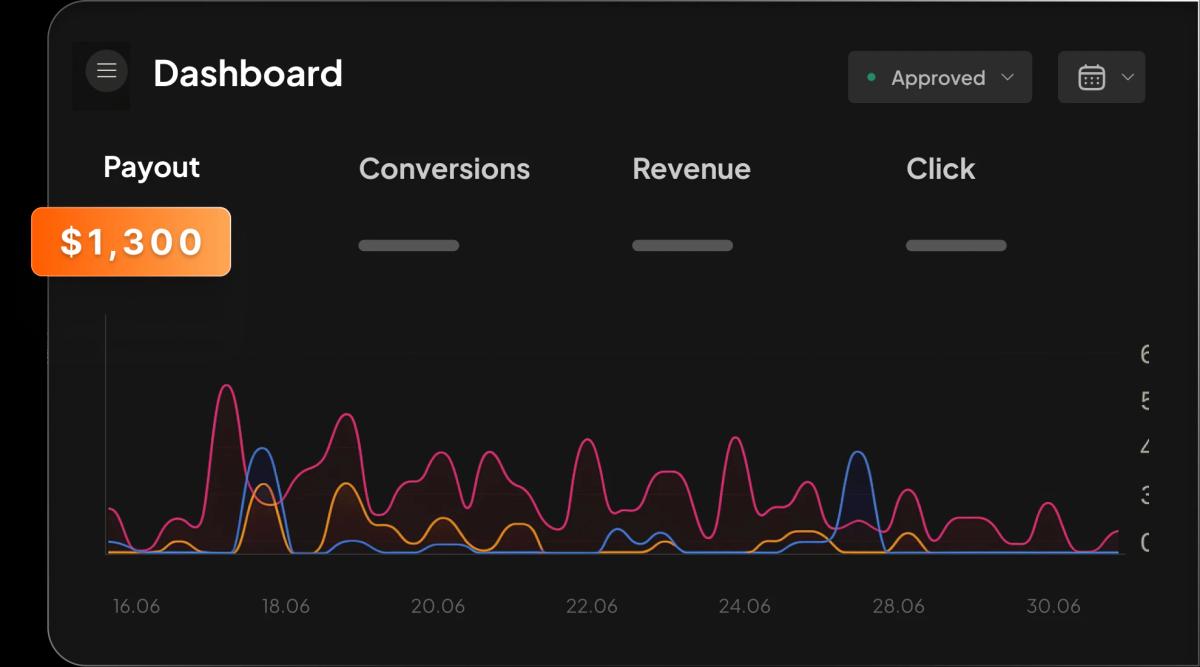Switch to the Conversions tab
The height and width of the screenshot is (667, 1200).
pyautogui.click(x=444, y=169)
